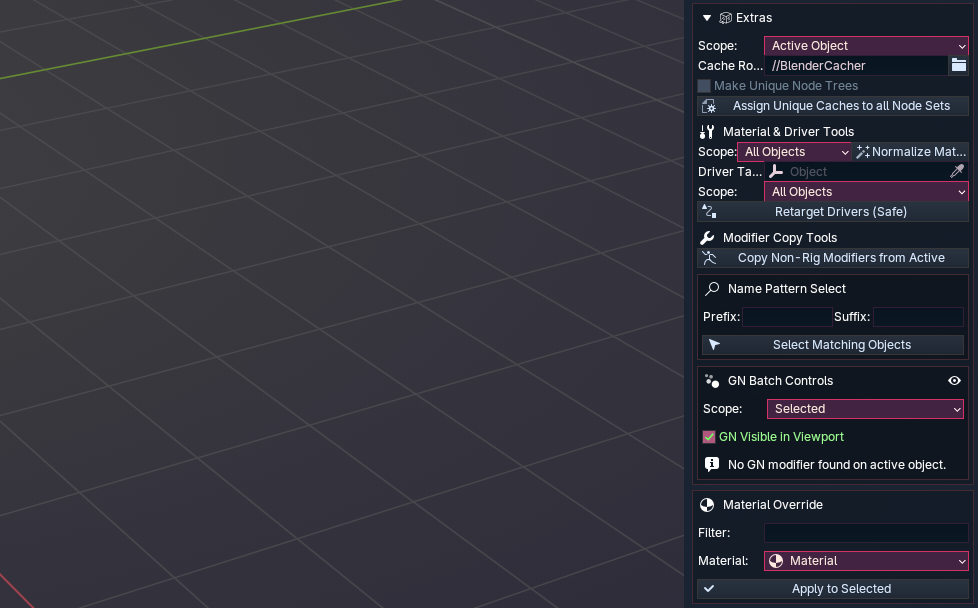Open the Selected scope dropdown in GN Batch Controls
This screenshot has width=978, height=608.
pos(865,409)
